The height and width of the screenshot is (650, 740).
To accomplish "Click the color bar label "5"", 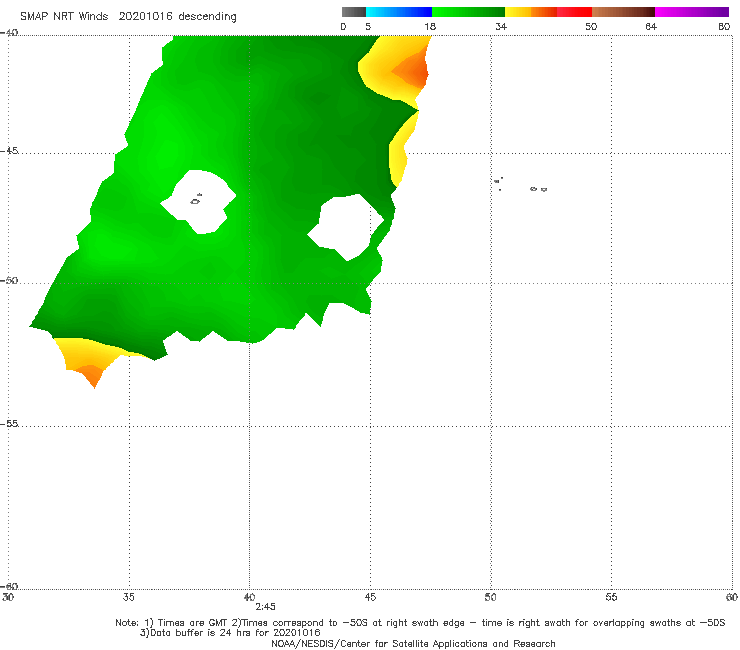I will [368, 26].
